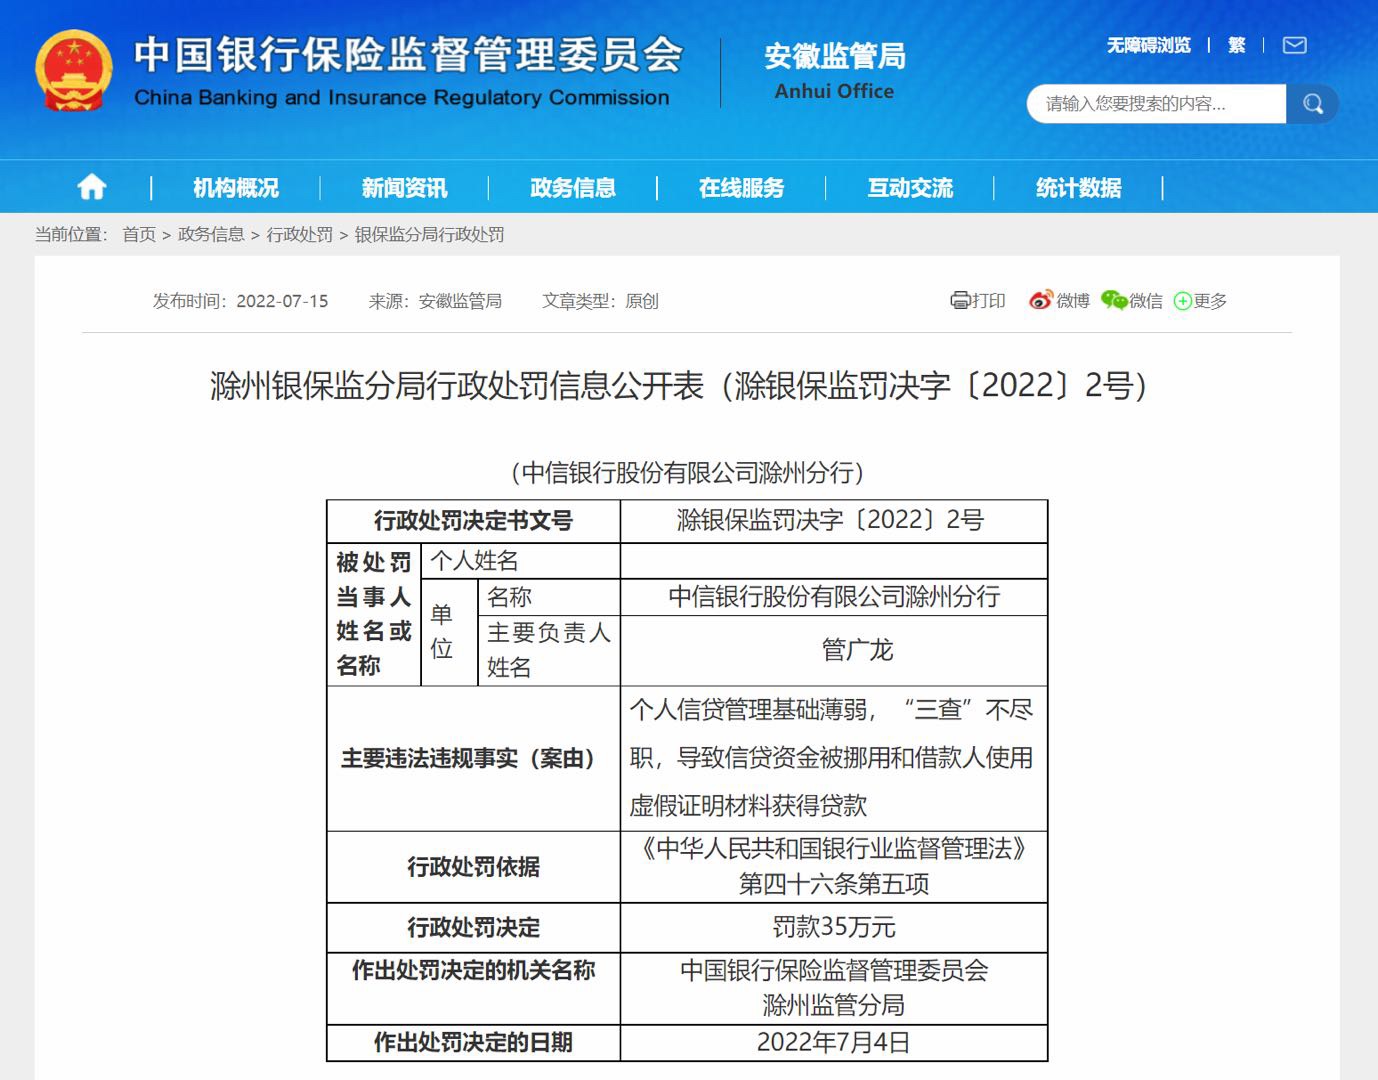Open the email envelope icon
1378x1080 pixels.
tap(1294, 45)
